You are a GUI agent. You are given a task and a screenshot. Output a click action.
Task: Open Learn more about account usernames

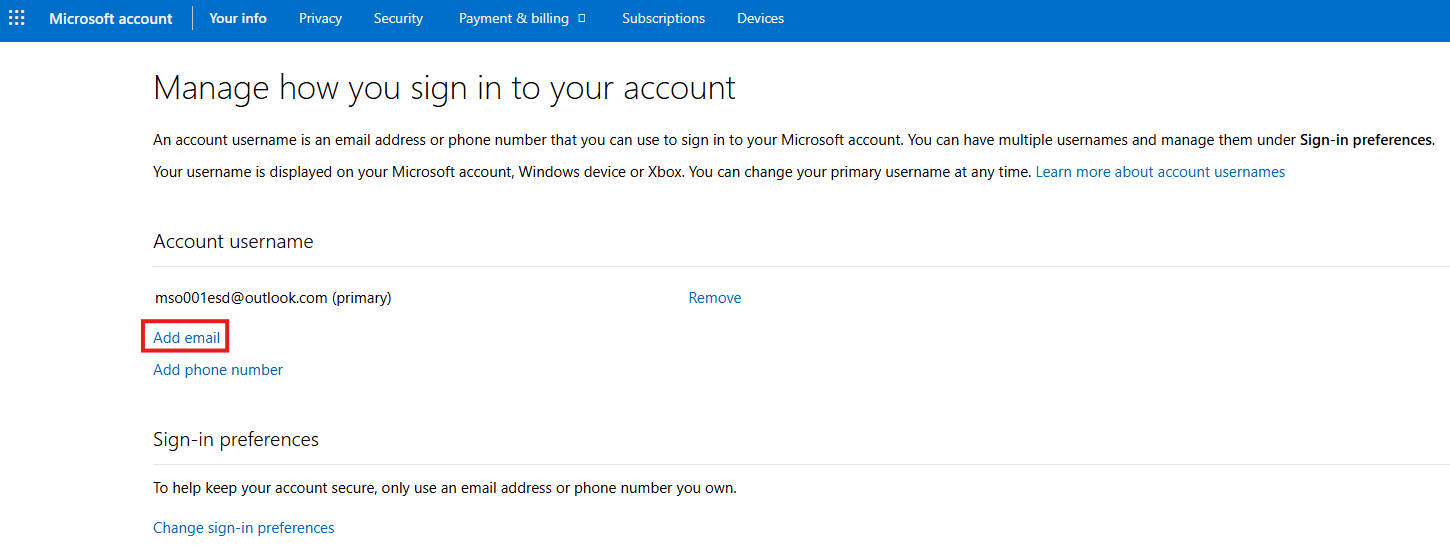click(1160, 172)
